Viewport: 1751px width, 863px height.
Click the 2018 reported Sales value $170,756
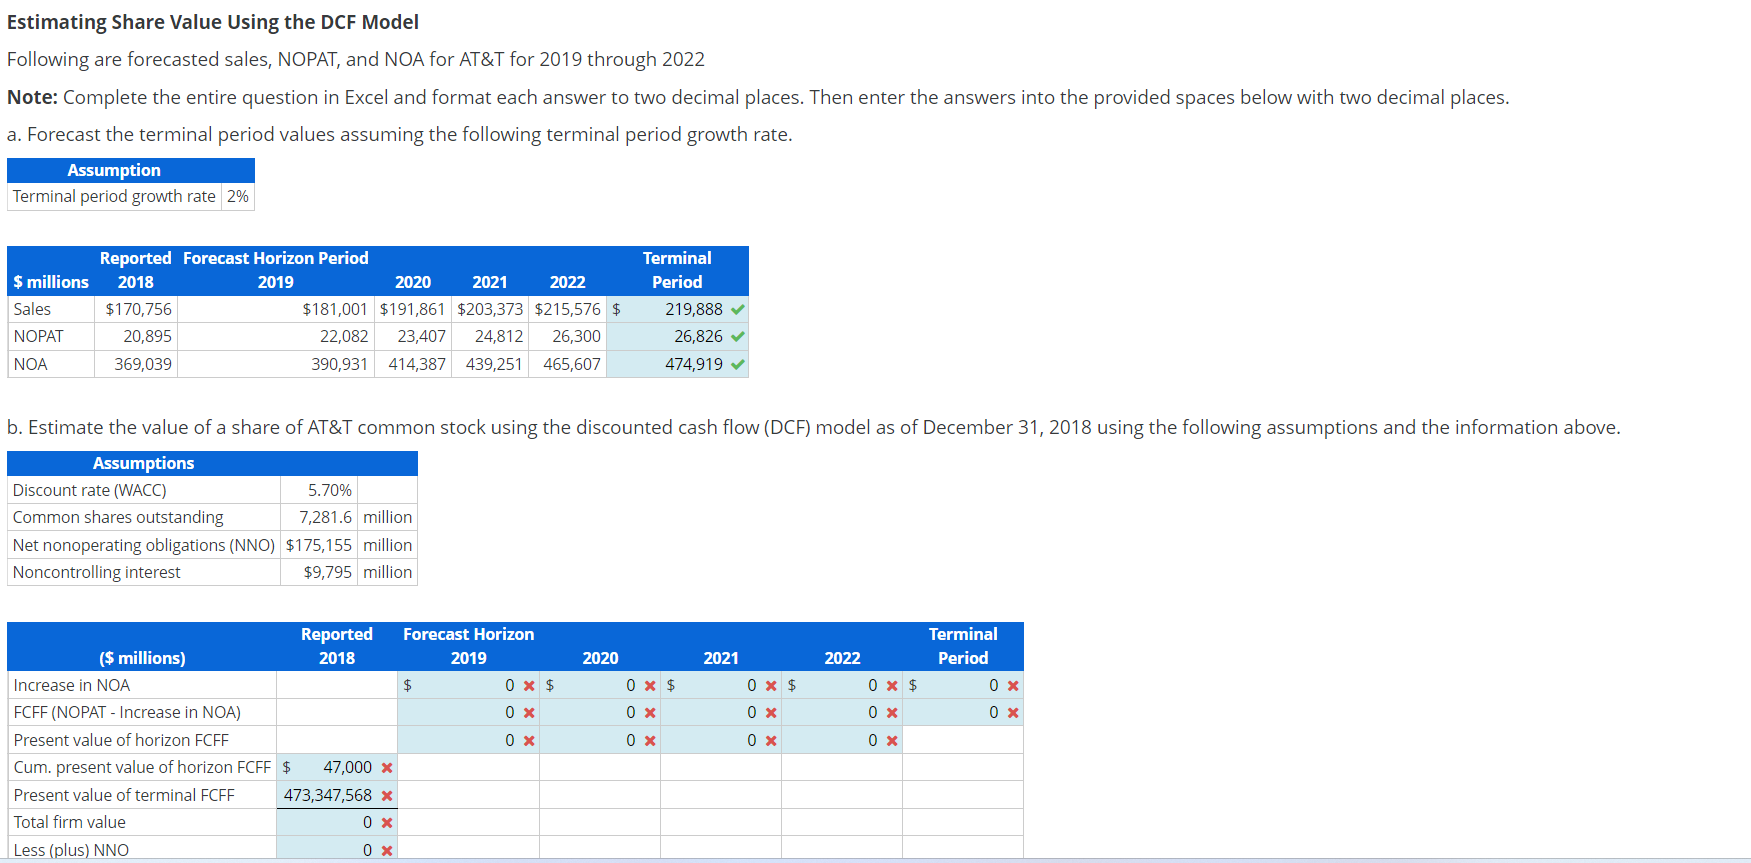139,309
